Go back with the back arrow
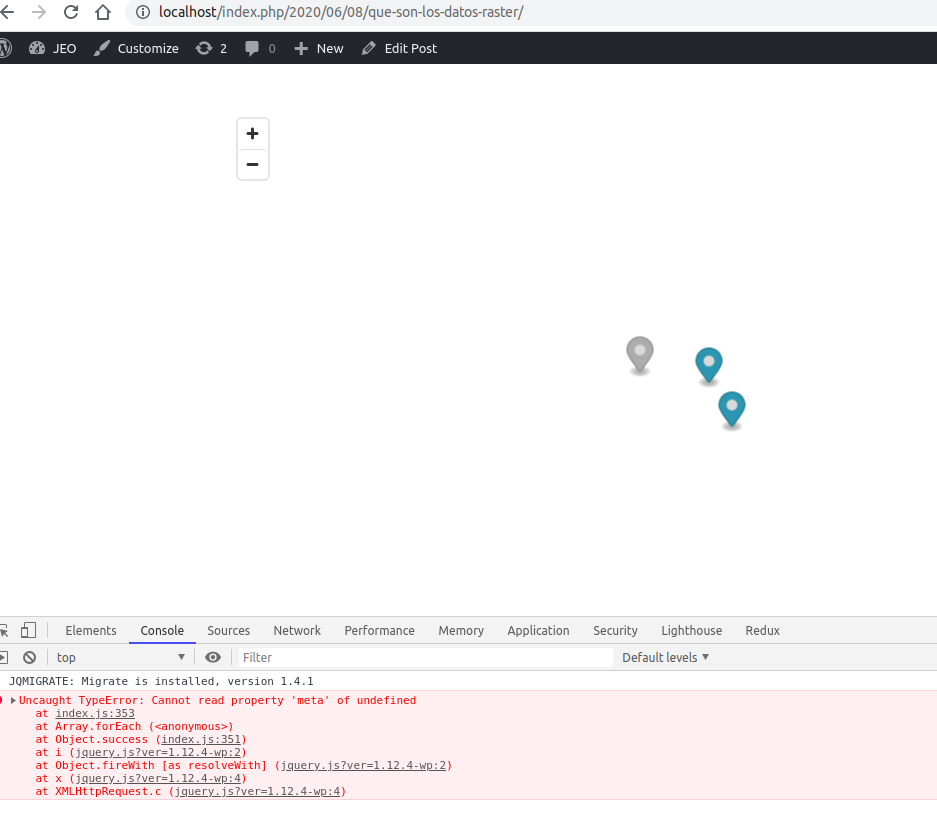 pyautogui.click(x=7, y=12)
